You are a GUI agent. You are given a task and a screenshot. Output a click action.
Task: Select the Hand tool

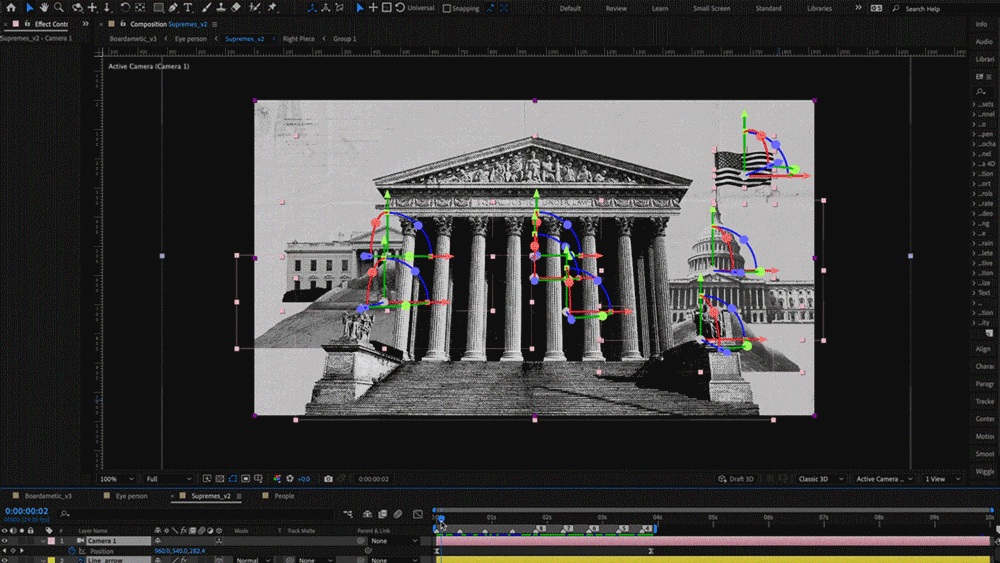(x=44, y=8)
